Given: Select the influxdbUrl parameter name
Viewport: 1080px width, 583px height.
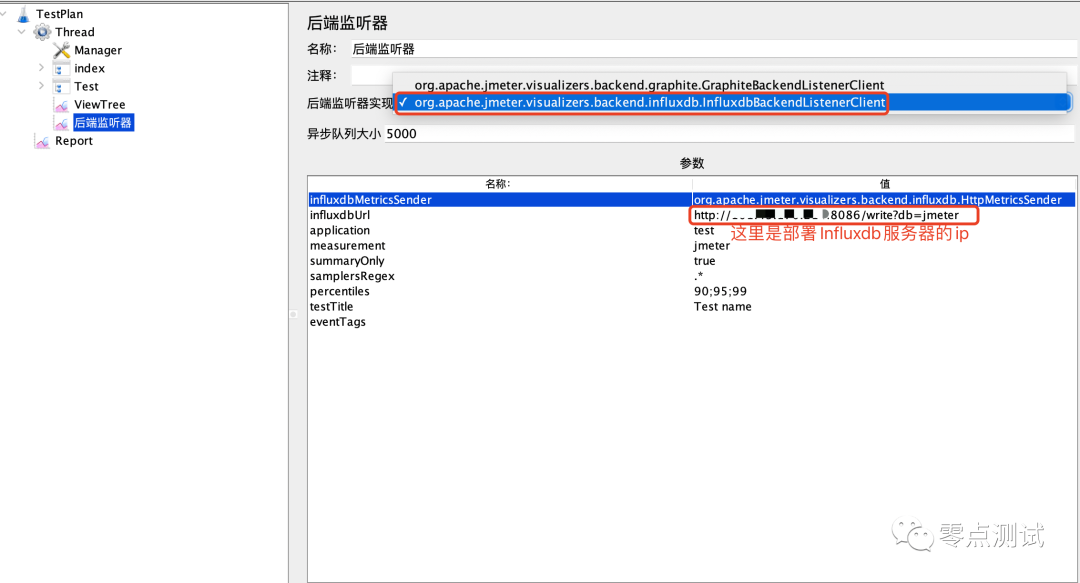Looking at the screenshot, I should click(340, 215).
